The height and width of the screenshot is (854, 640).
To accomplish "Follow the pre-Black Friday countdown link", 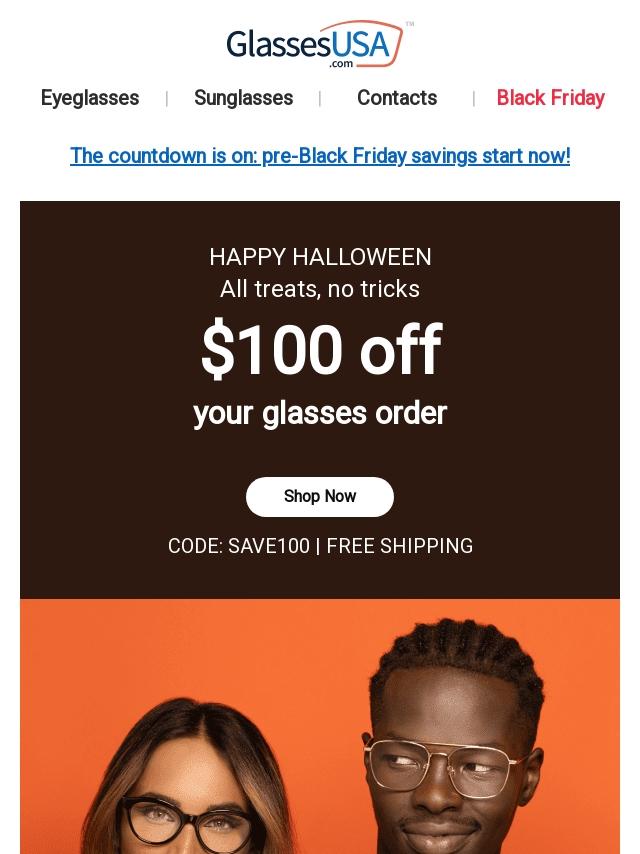I will [x=320, y=156].
